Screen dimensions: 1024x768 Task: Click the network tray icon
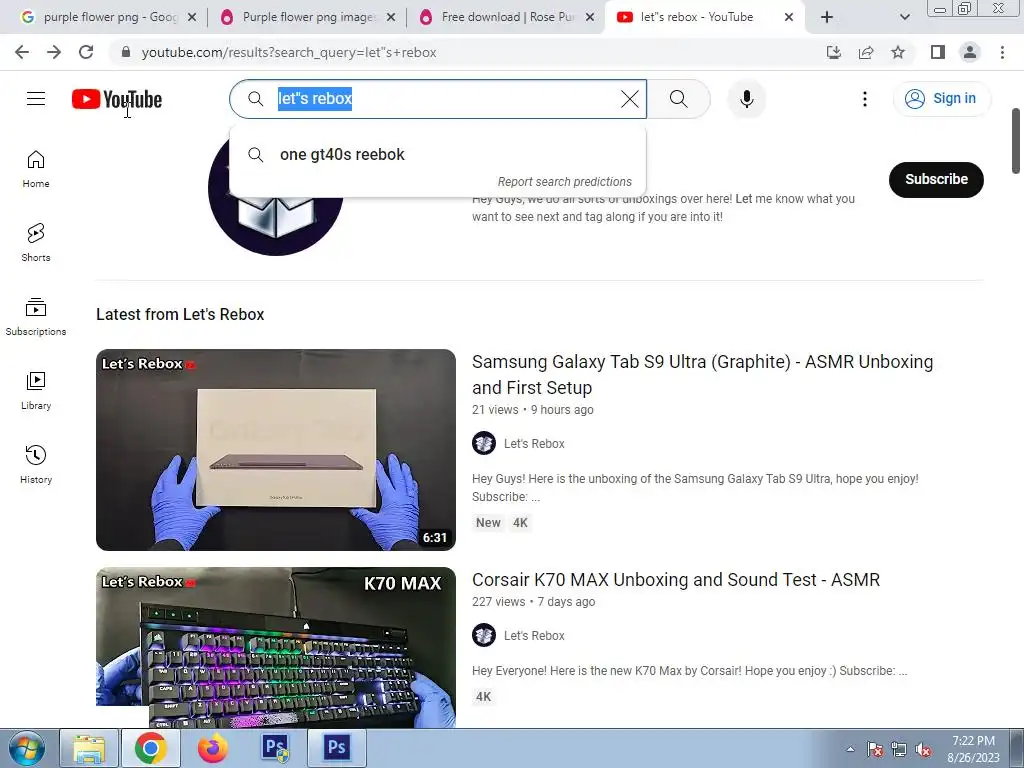click(x=899, y=749)
